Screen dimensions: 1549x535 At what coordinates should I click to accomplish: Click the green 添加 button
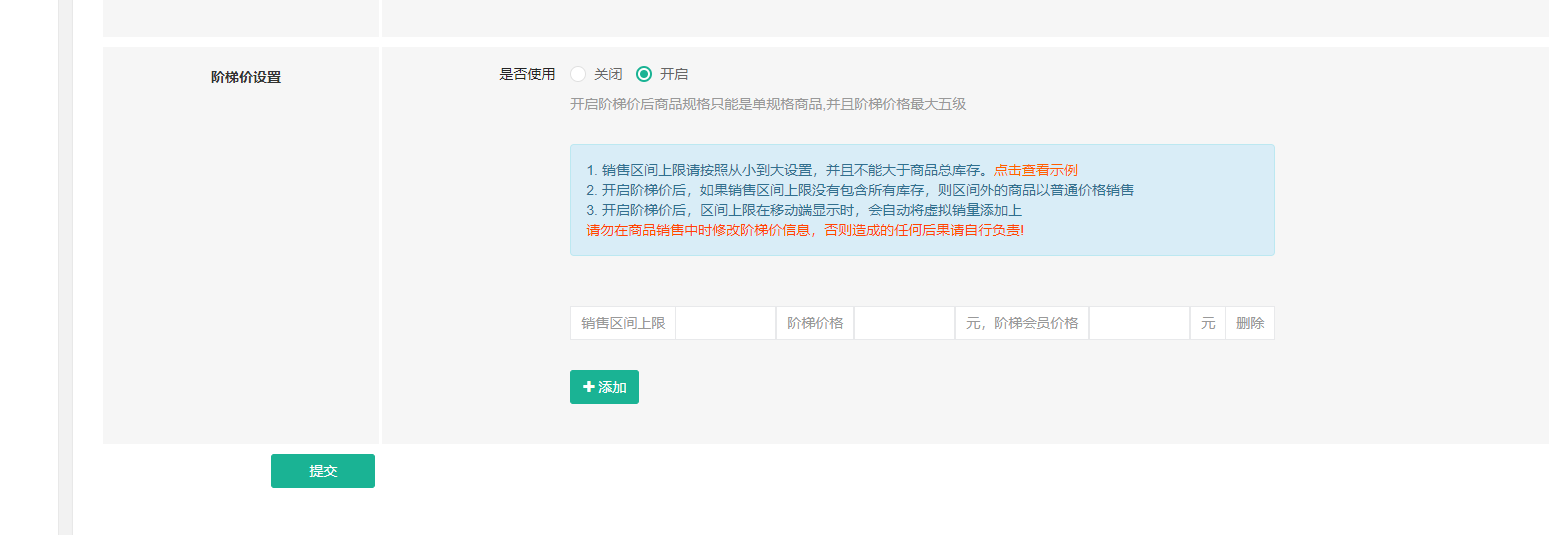(x=604, y=387)
